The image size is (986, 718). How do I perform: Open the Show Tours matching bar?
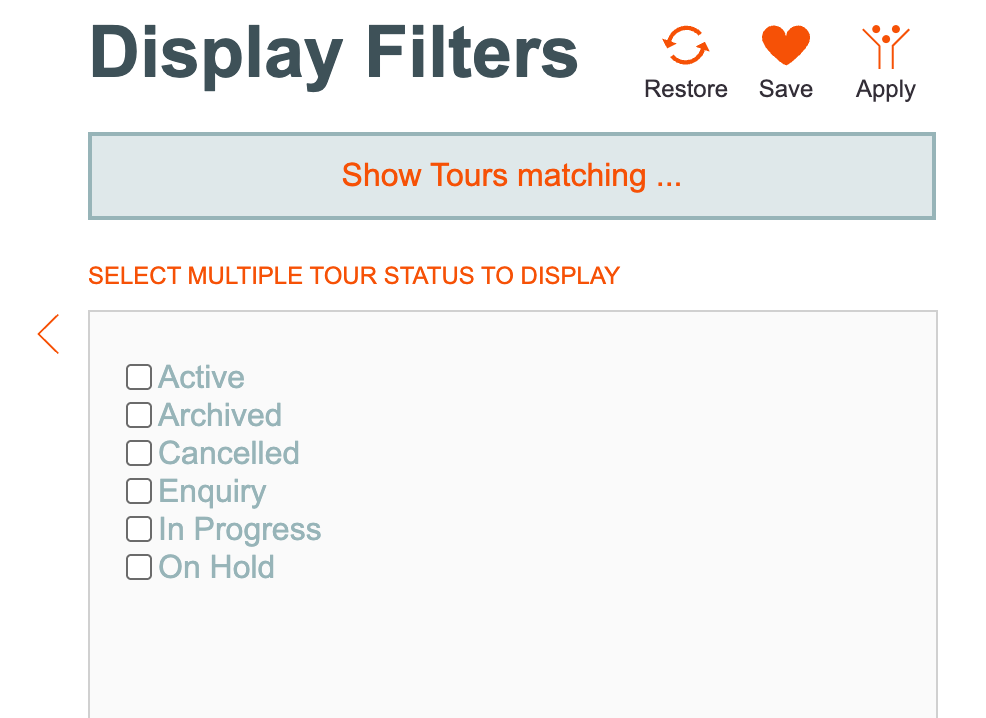tap(512, 176)
